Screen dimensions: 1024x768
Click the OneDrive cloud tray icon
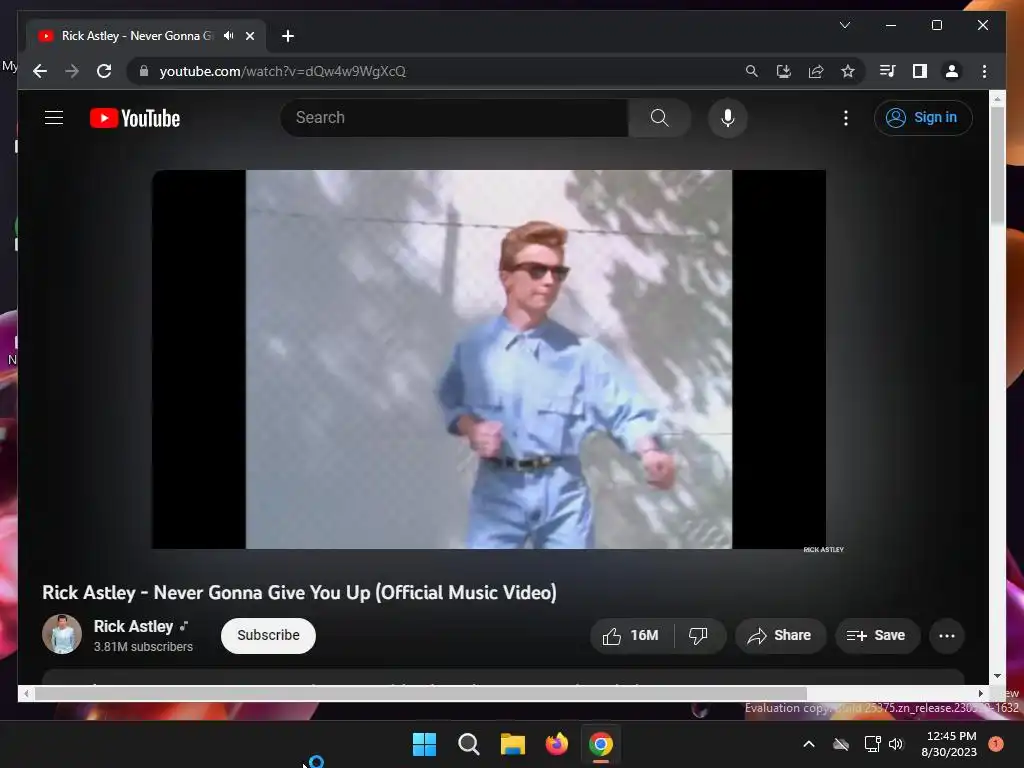[x=841, y=744]
